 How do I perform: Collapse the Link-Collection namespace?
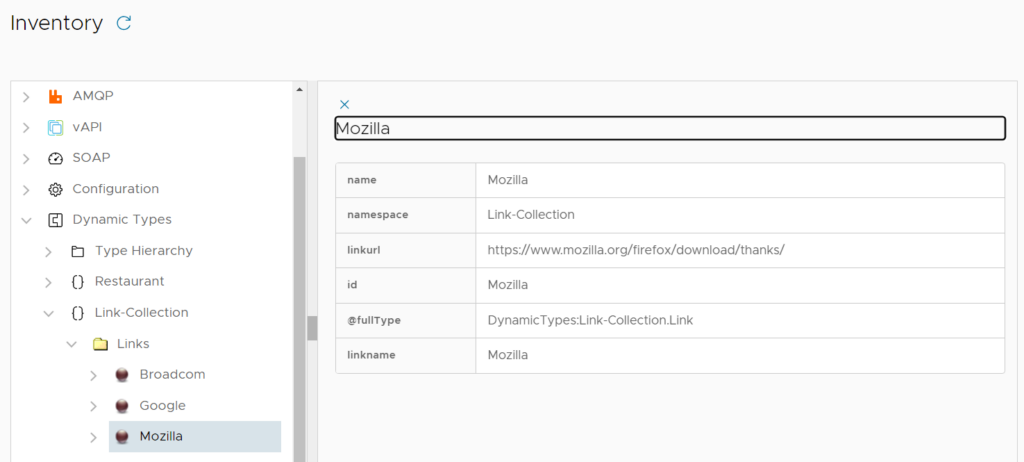point(48,313)
